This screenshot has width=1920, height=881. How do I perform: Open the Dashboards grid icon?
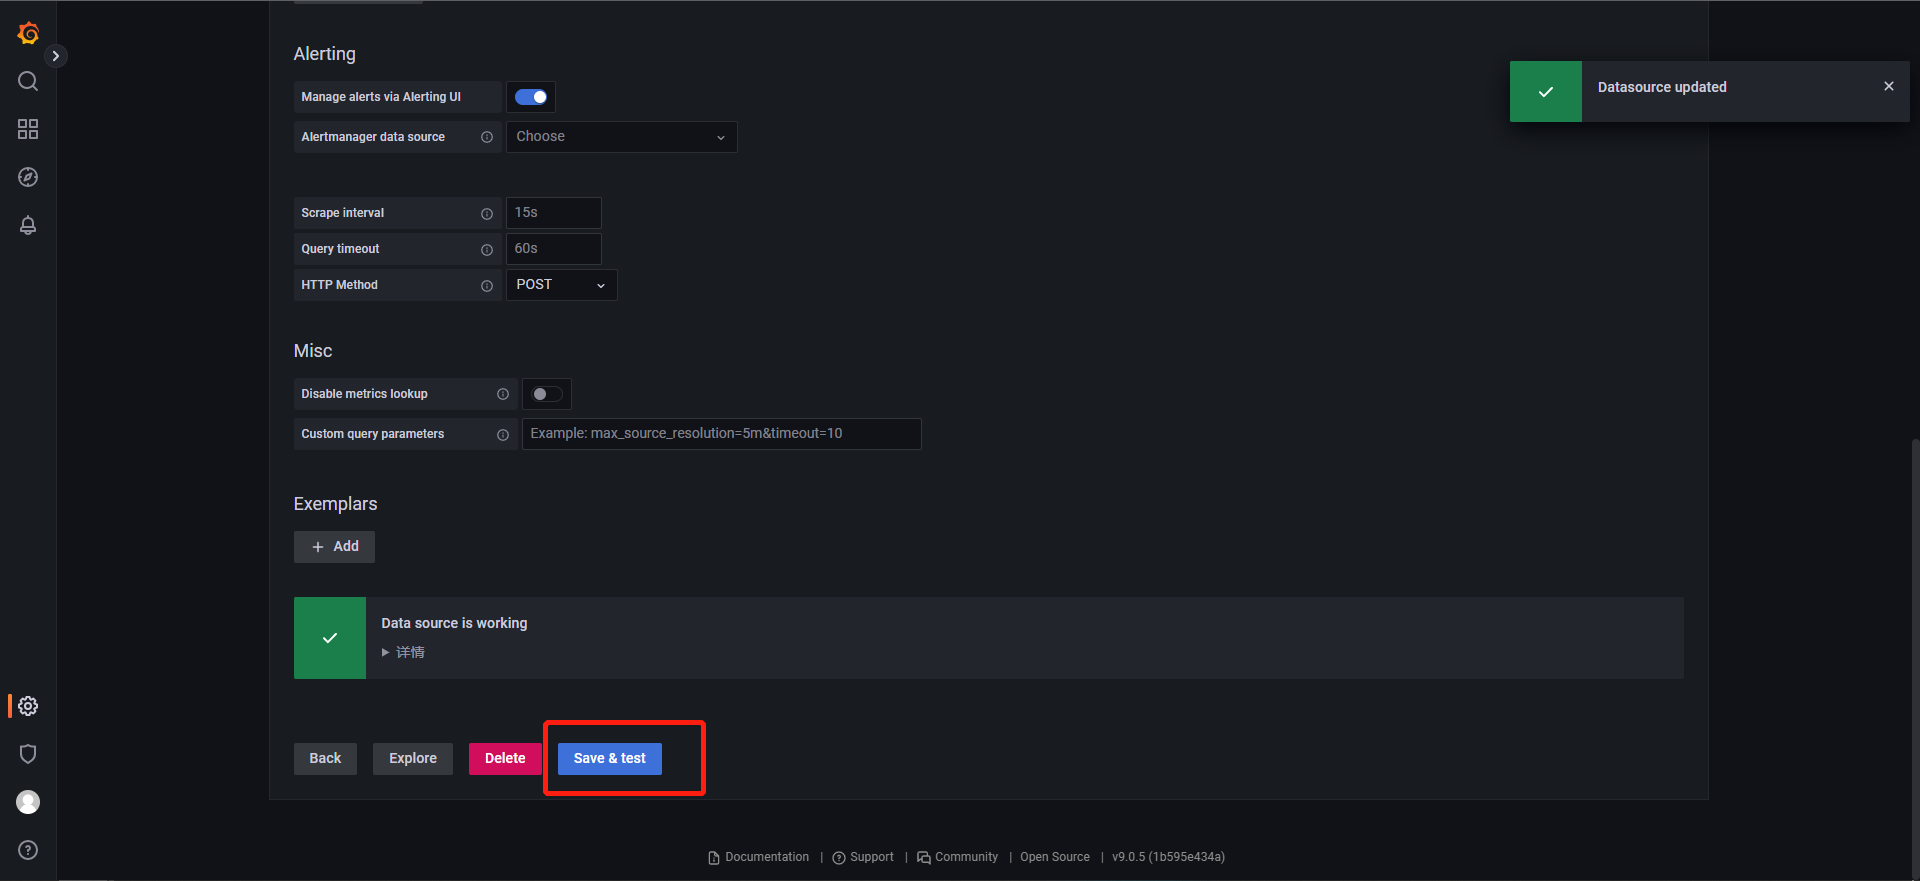pyautogui.click(x=28, y=129)
